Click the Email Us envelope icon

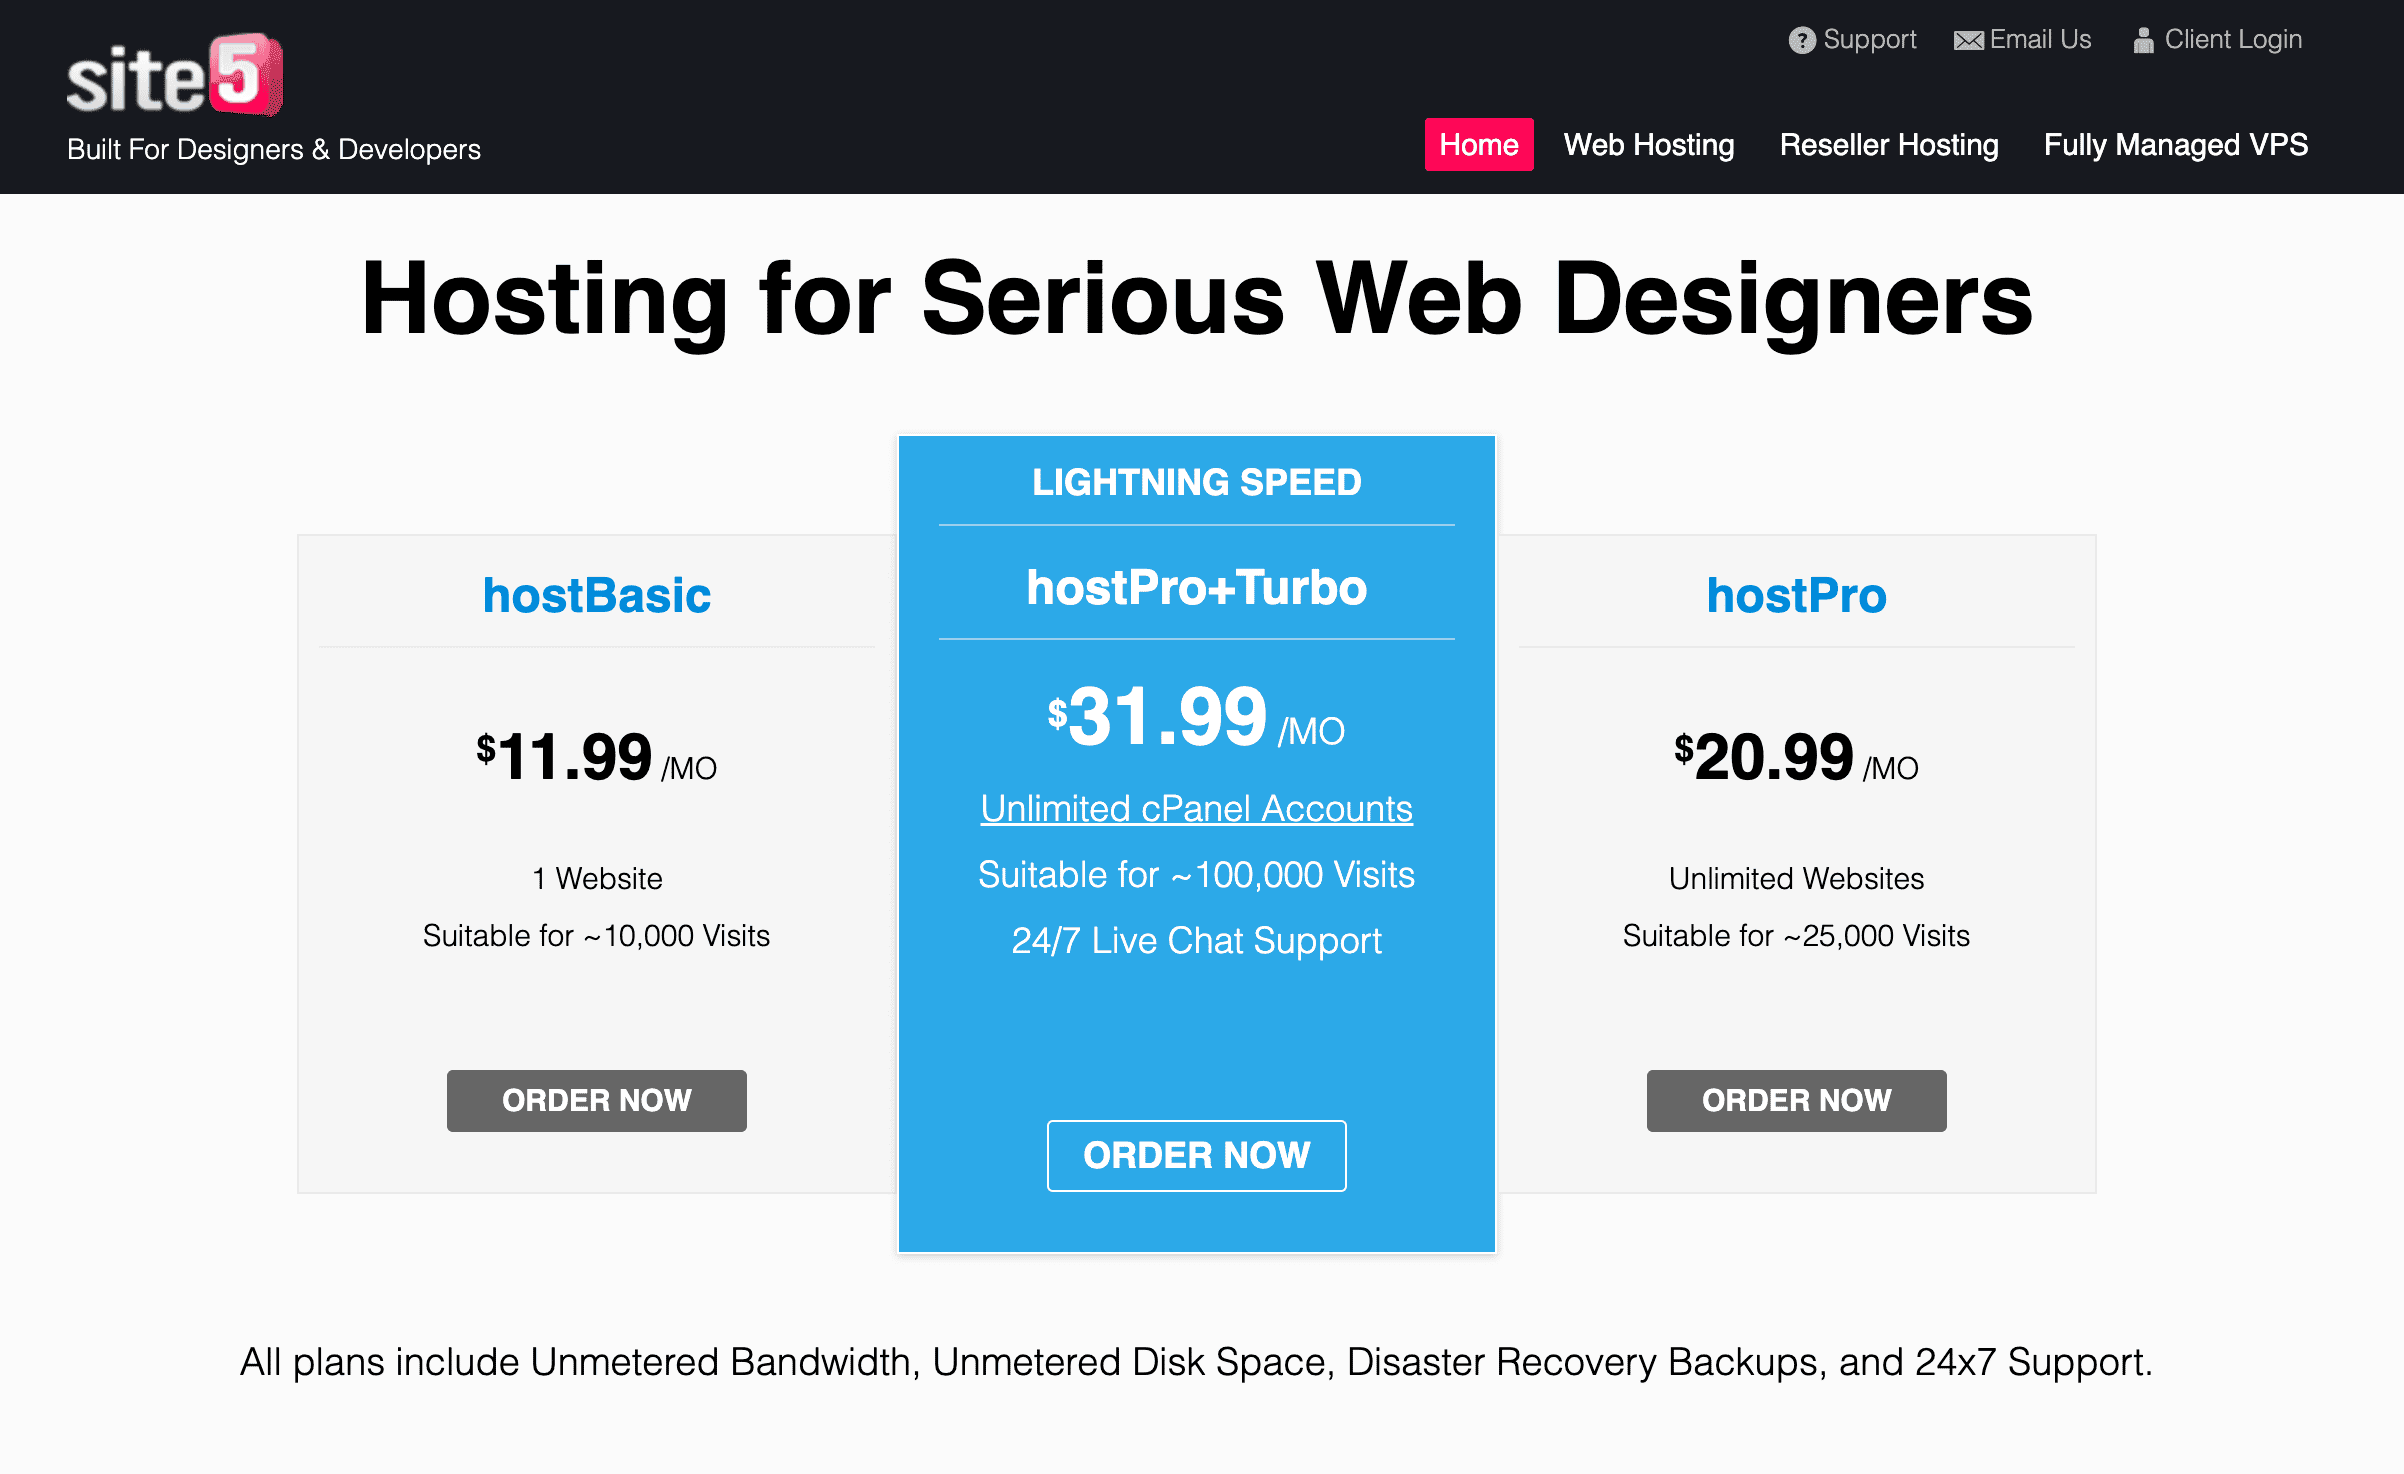(1968, 40)
